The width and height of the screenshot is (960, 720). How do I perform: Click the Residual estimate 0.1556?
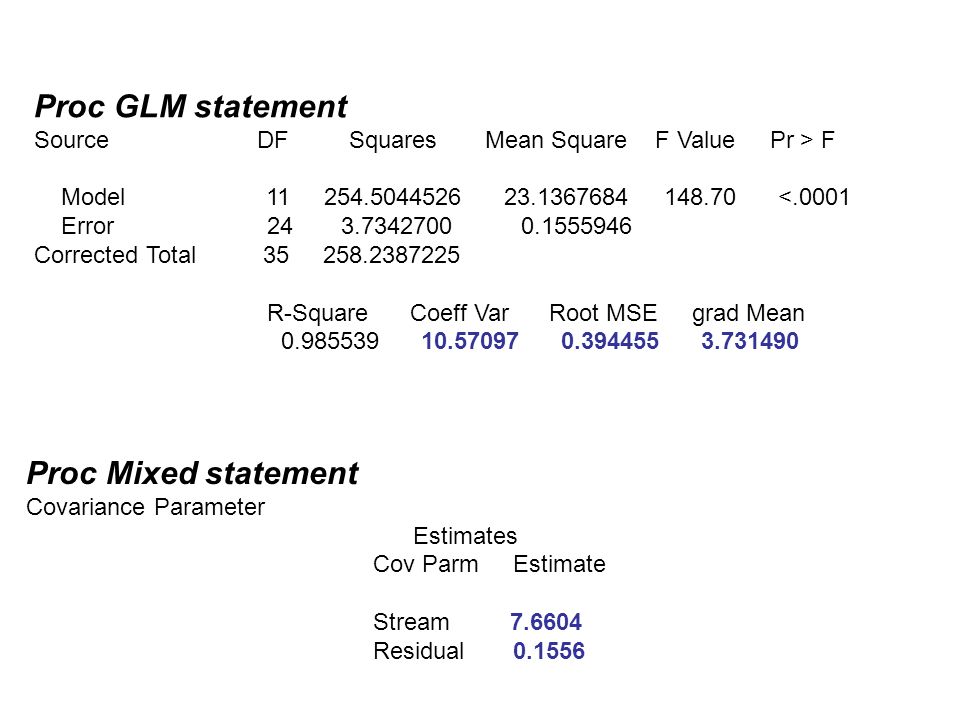click(x=549, y=651)
